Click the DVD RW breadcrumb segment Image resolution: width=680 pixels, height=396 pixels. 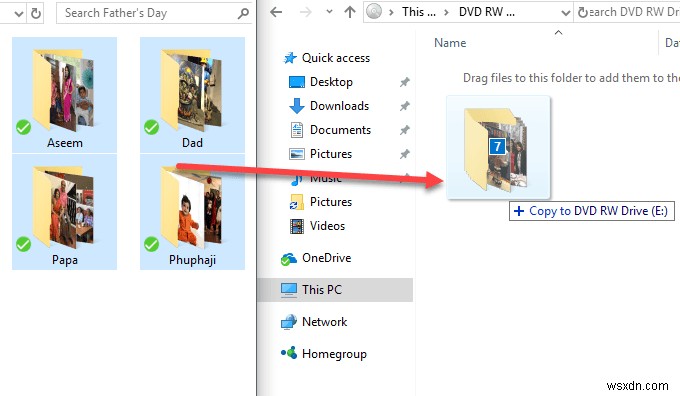point(487,12)
